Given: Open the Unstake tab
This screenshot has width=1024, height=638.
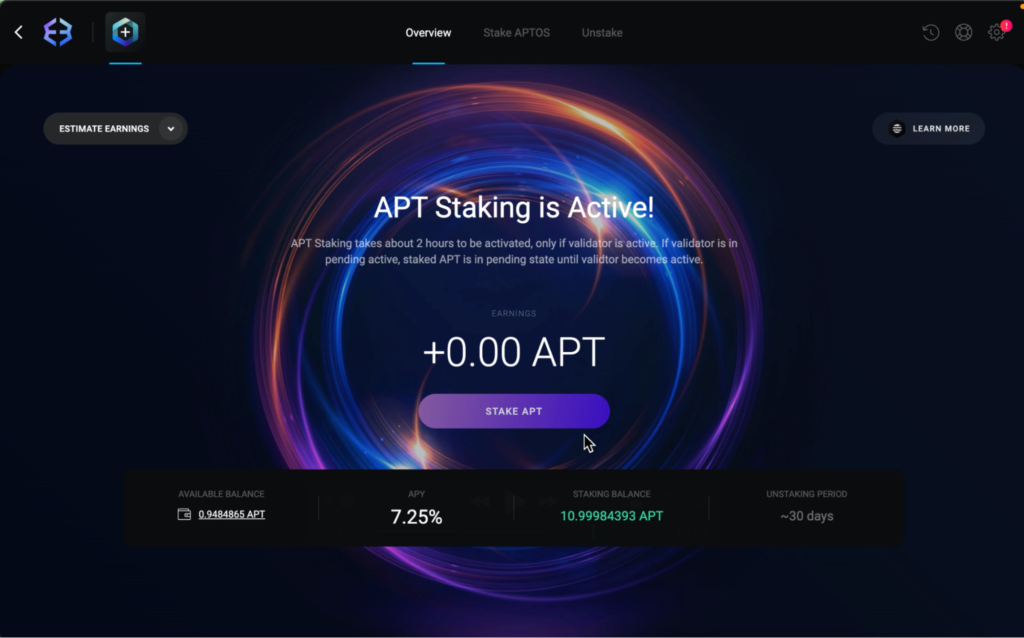Looking at the screenshot, I should (x=602, y=33).
